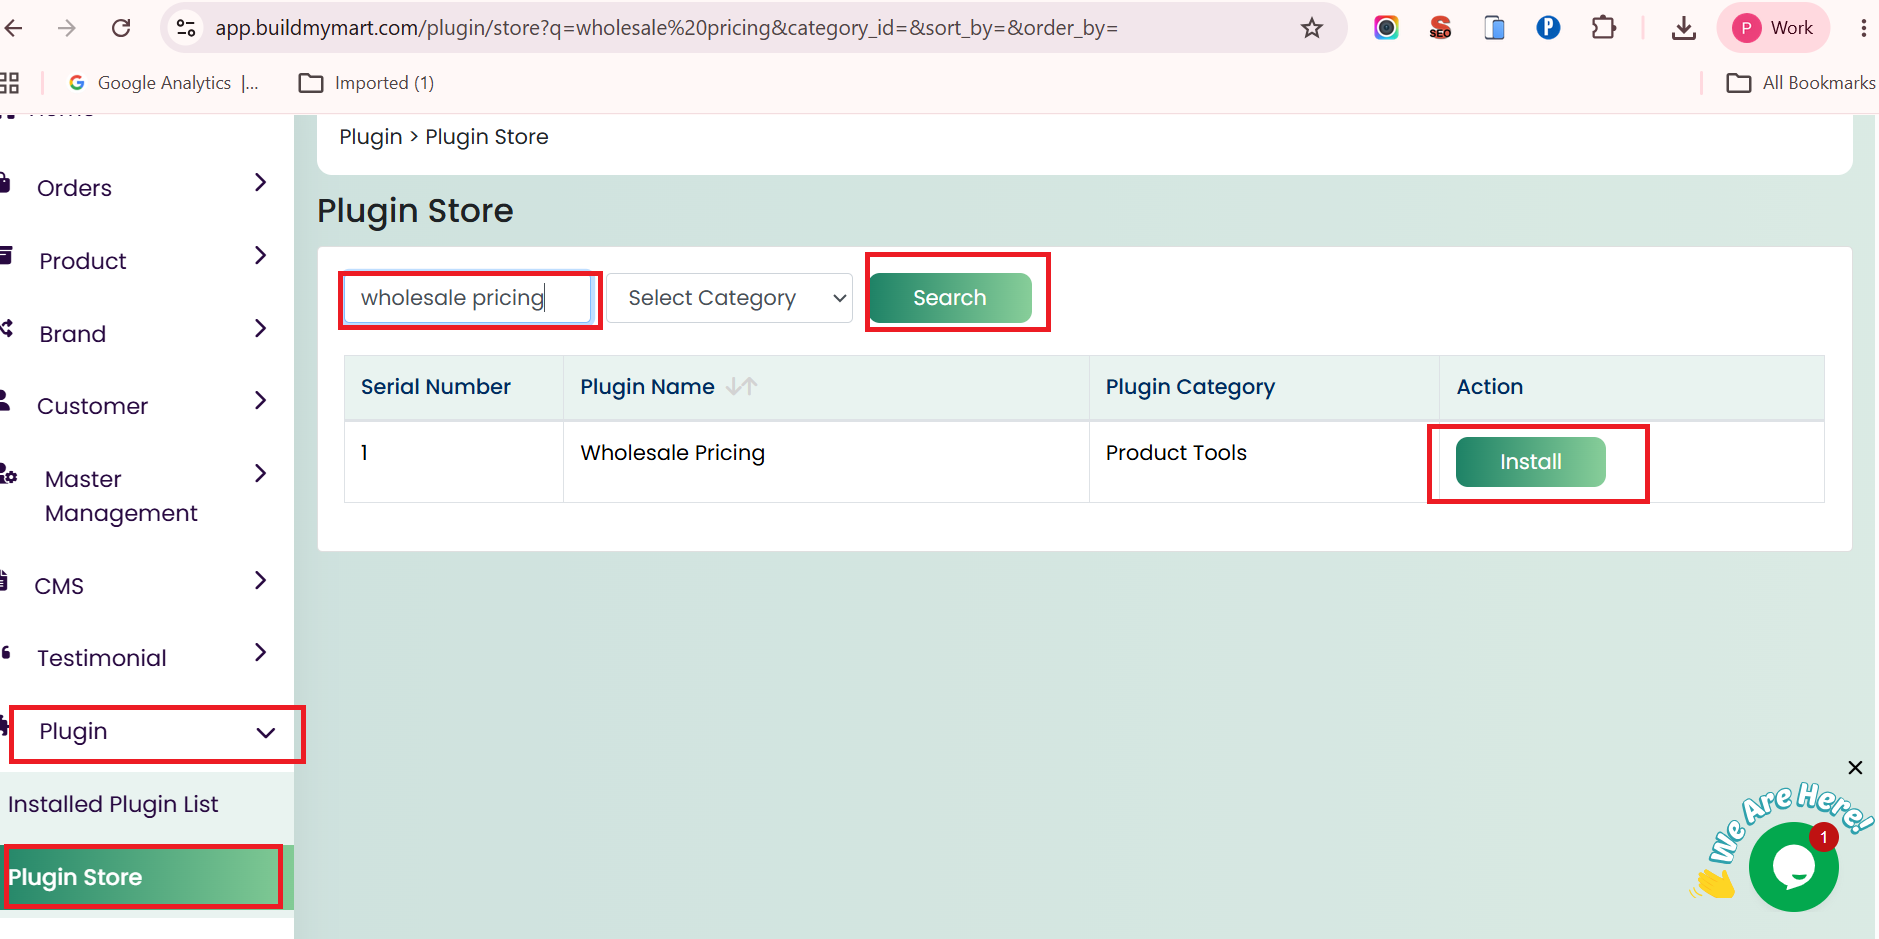This screenshot has height=939, width=1879.
Task: Open the Select Category dropdown
Action: pos(729,298)
